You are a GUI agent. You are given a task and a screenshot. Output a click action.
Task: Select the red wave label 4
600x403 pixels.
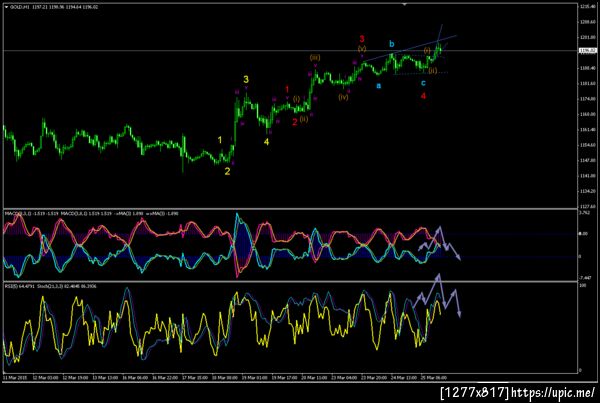pos(423,96)
